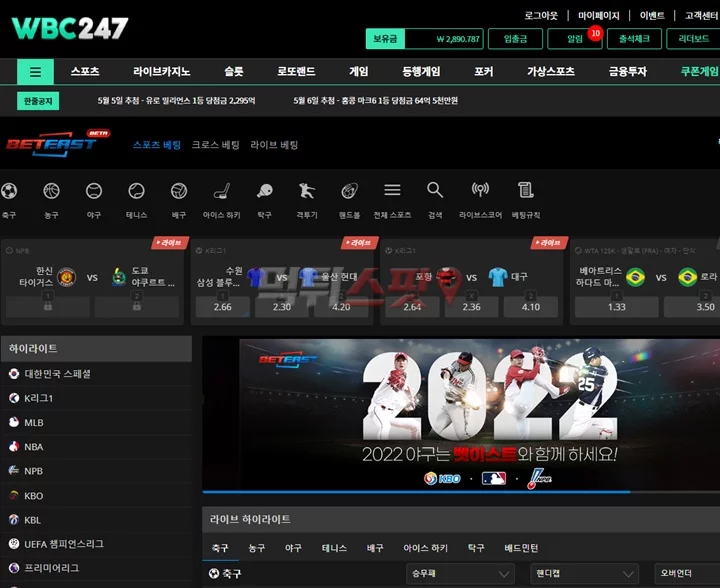The image size is (720, 588).
Task: Bet 포항 vs 대구 draw odds 2.36
Action: click(472, 307)
